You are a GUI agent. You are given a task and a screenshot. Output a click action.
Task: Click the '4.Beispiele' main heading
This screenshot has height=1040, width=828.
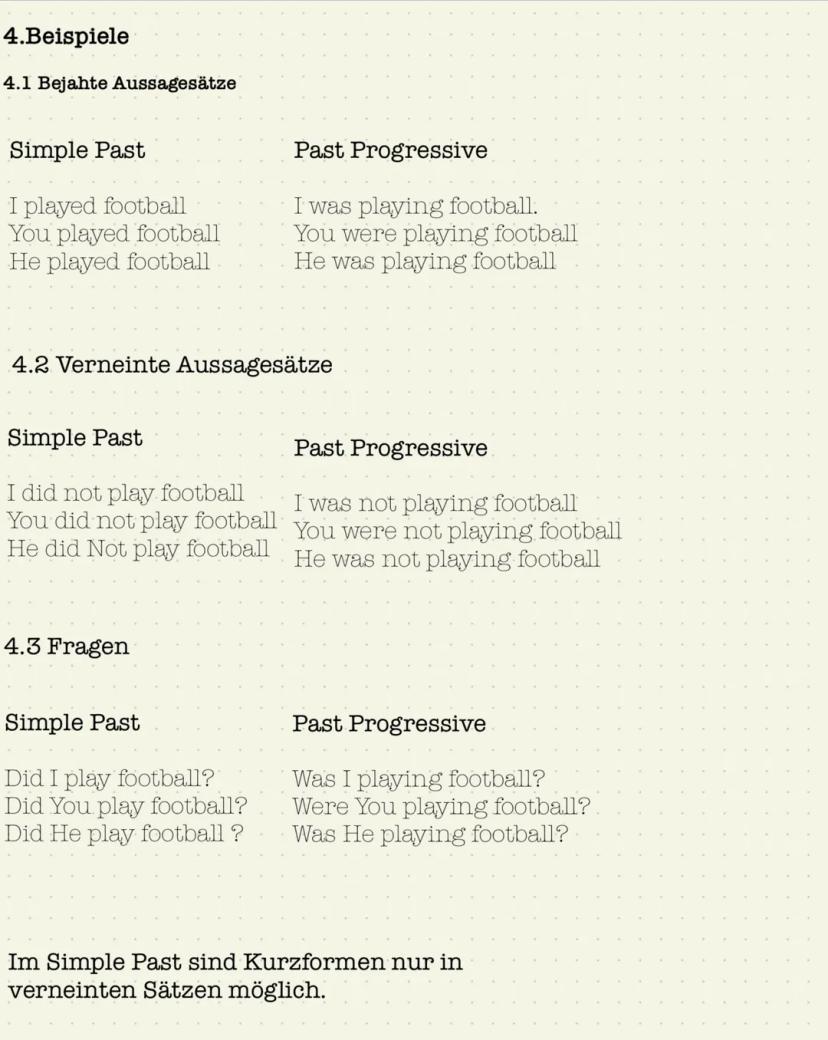tap(66, 37)
